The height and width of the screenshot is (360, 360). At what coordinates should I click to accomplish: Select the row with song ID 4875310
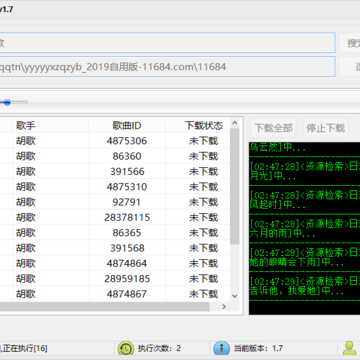tap(115, 187)
